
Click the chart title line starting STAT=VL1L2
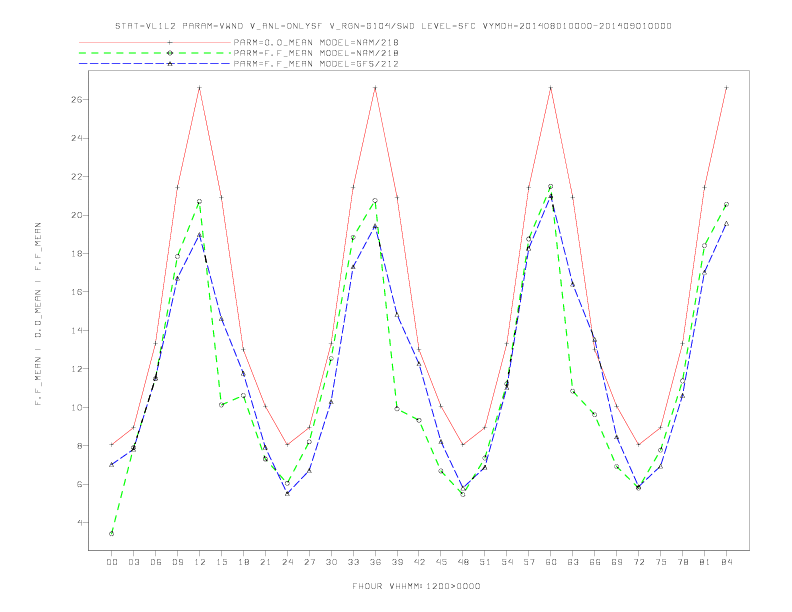tap(393, 26)
